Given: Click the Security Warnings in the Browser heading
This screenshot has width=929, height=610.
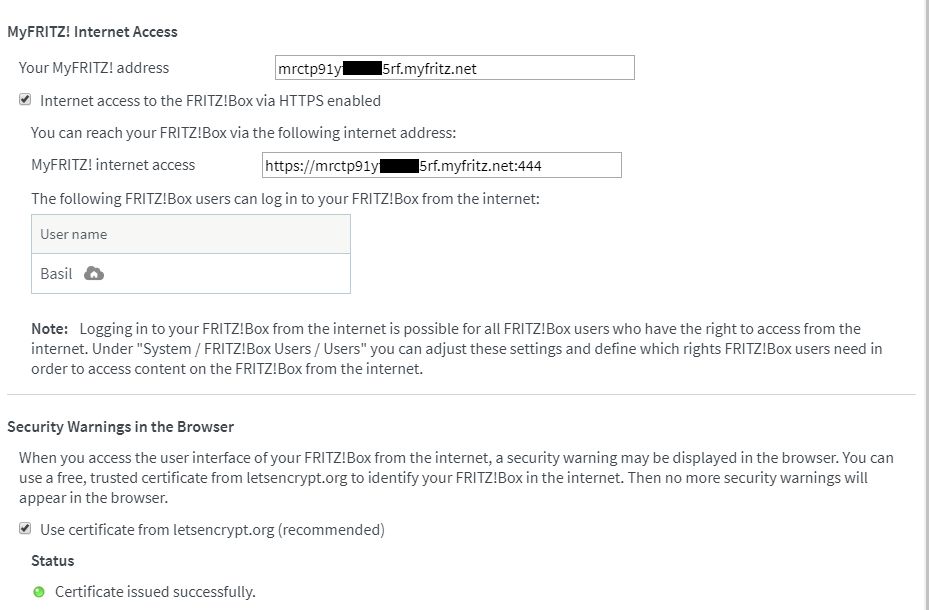Looking at the screenshot, I should click(120, 427).
